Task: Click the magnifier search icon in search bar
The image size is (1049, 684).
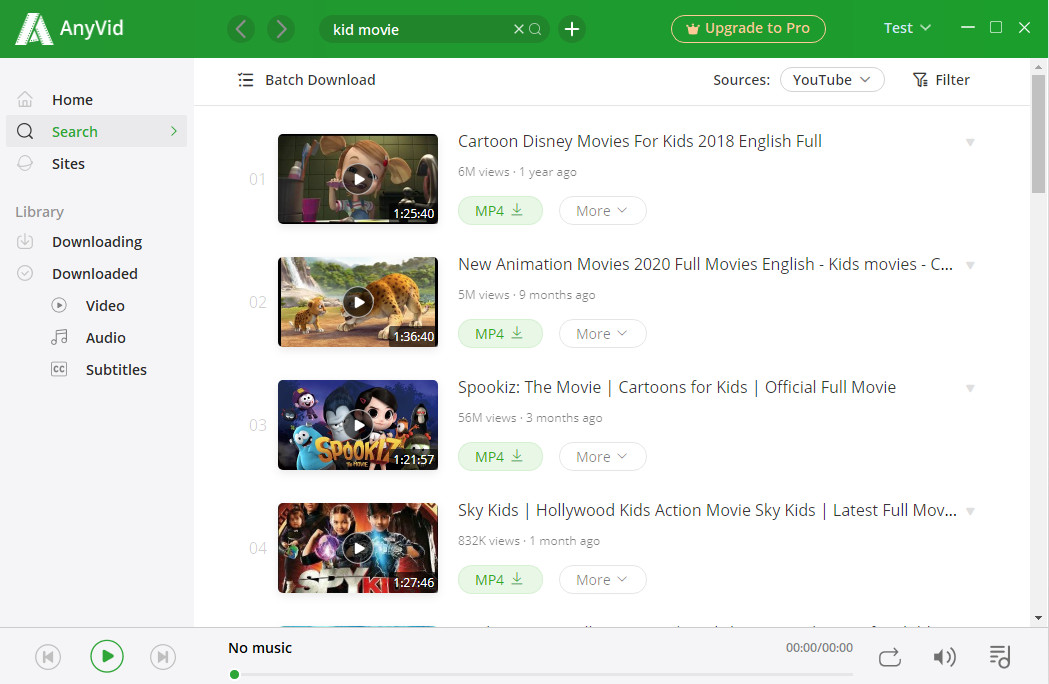Action: click(x=536, y=29)
